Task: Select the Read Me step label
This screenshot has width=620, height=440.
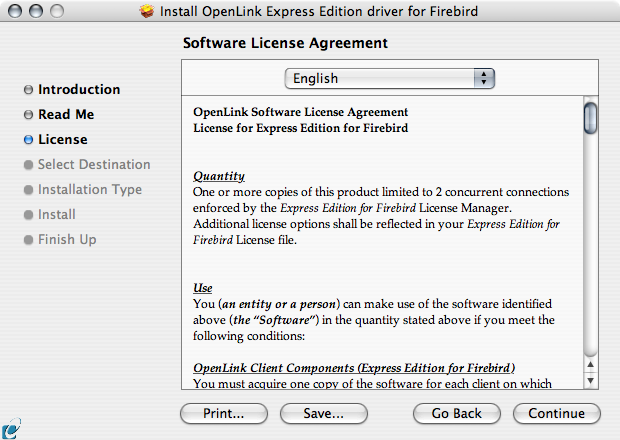Action: click(66, 115)
